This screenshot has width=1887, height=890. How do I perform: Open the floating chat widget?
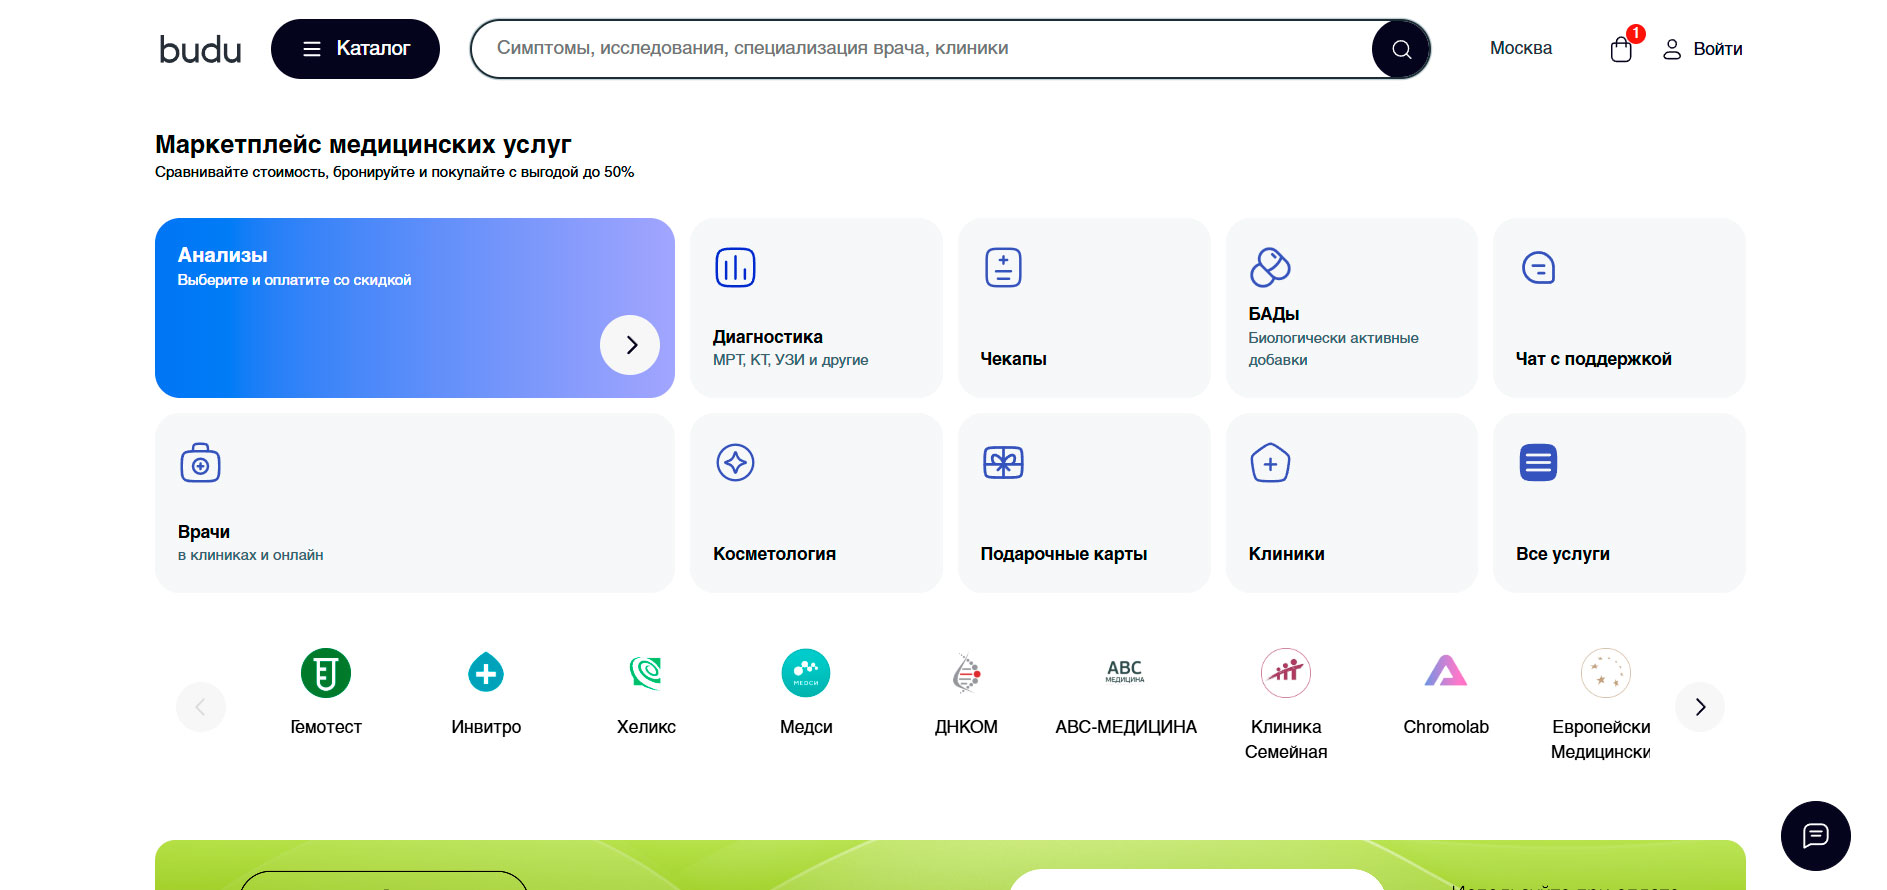tap(1815, 835)
